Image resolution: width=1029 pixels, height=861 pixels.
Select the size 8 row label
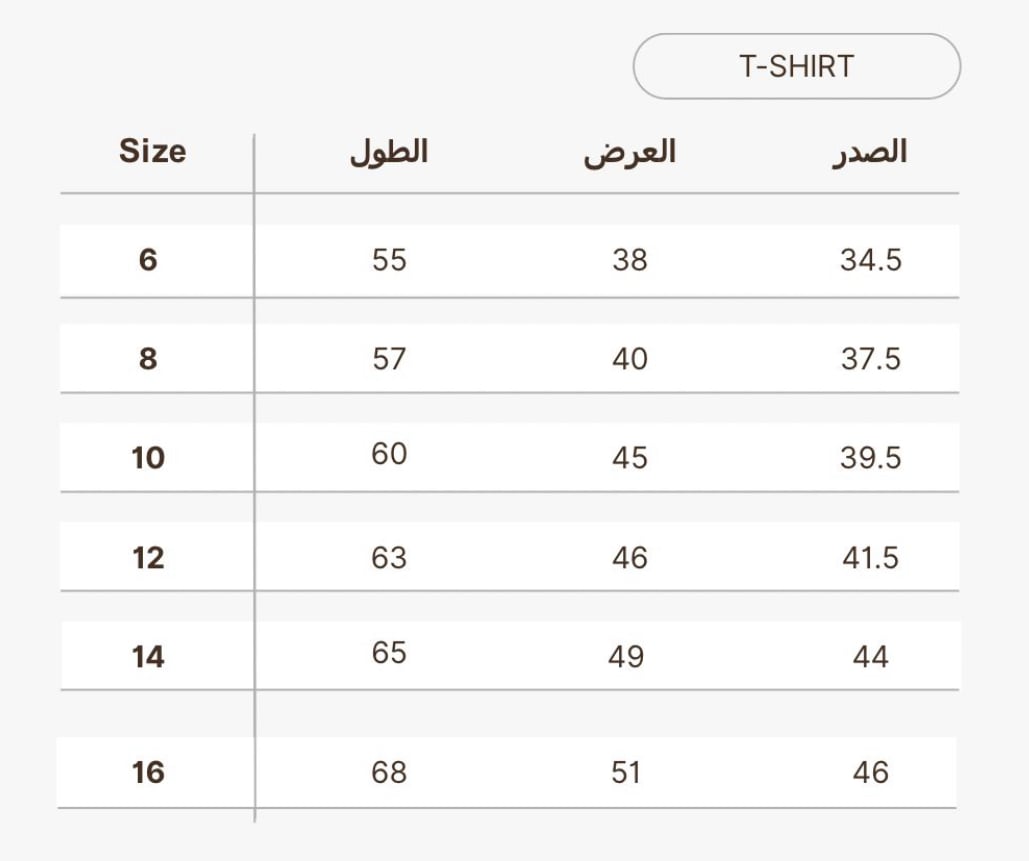coord(148,359)
